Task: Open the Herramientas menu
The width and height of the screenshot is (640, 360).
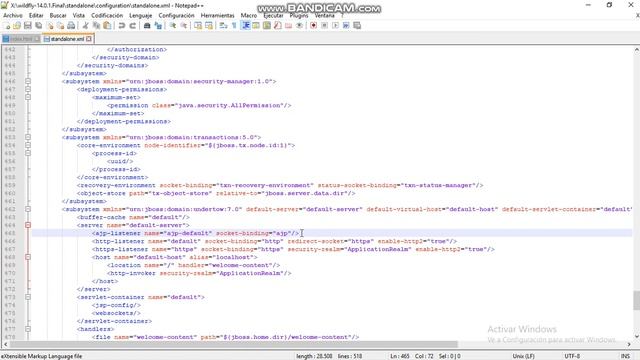Action: [218, 15]
